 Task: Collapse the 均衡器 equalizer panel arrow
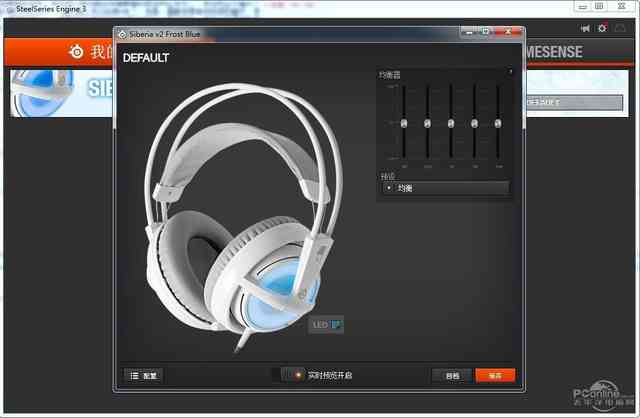click(x=510, y=73)
